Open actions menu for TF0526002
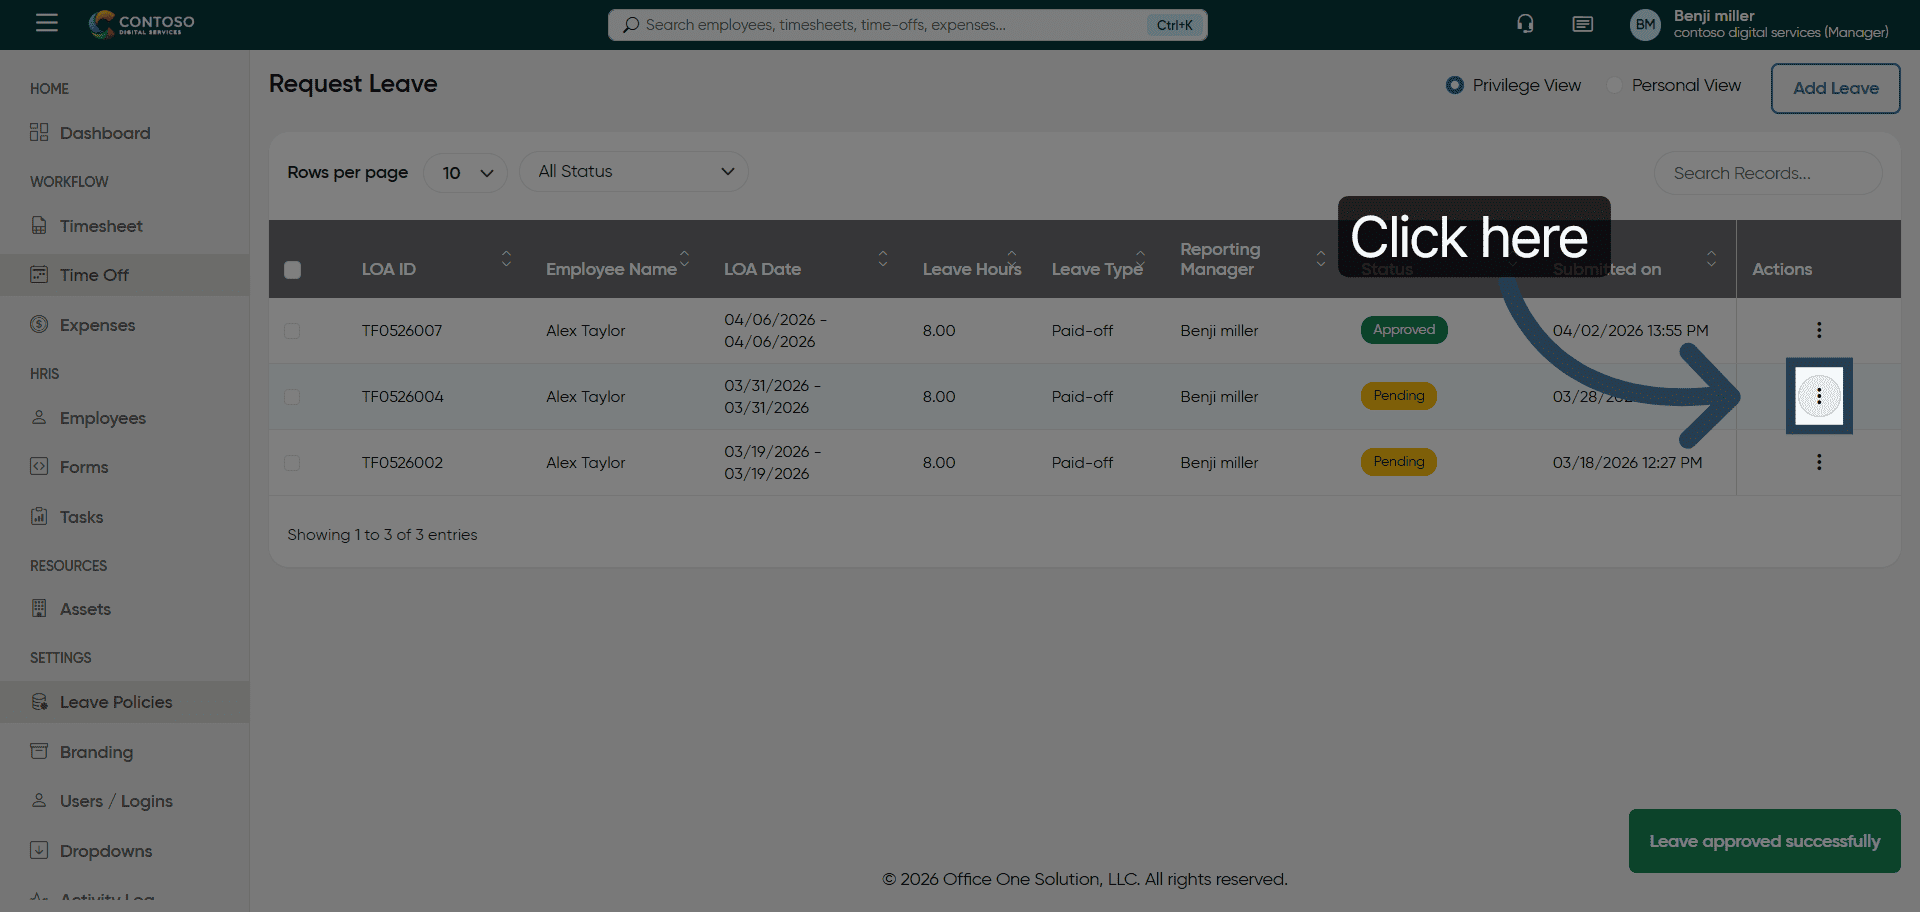 pyautogui.click(x=1818, y=462)
